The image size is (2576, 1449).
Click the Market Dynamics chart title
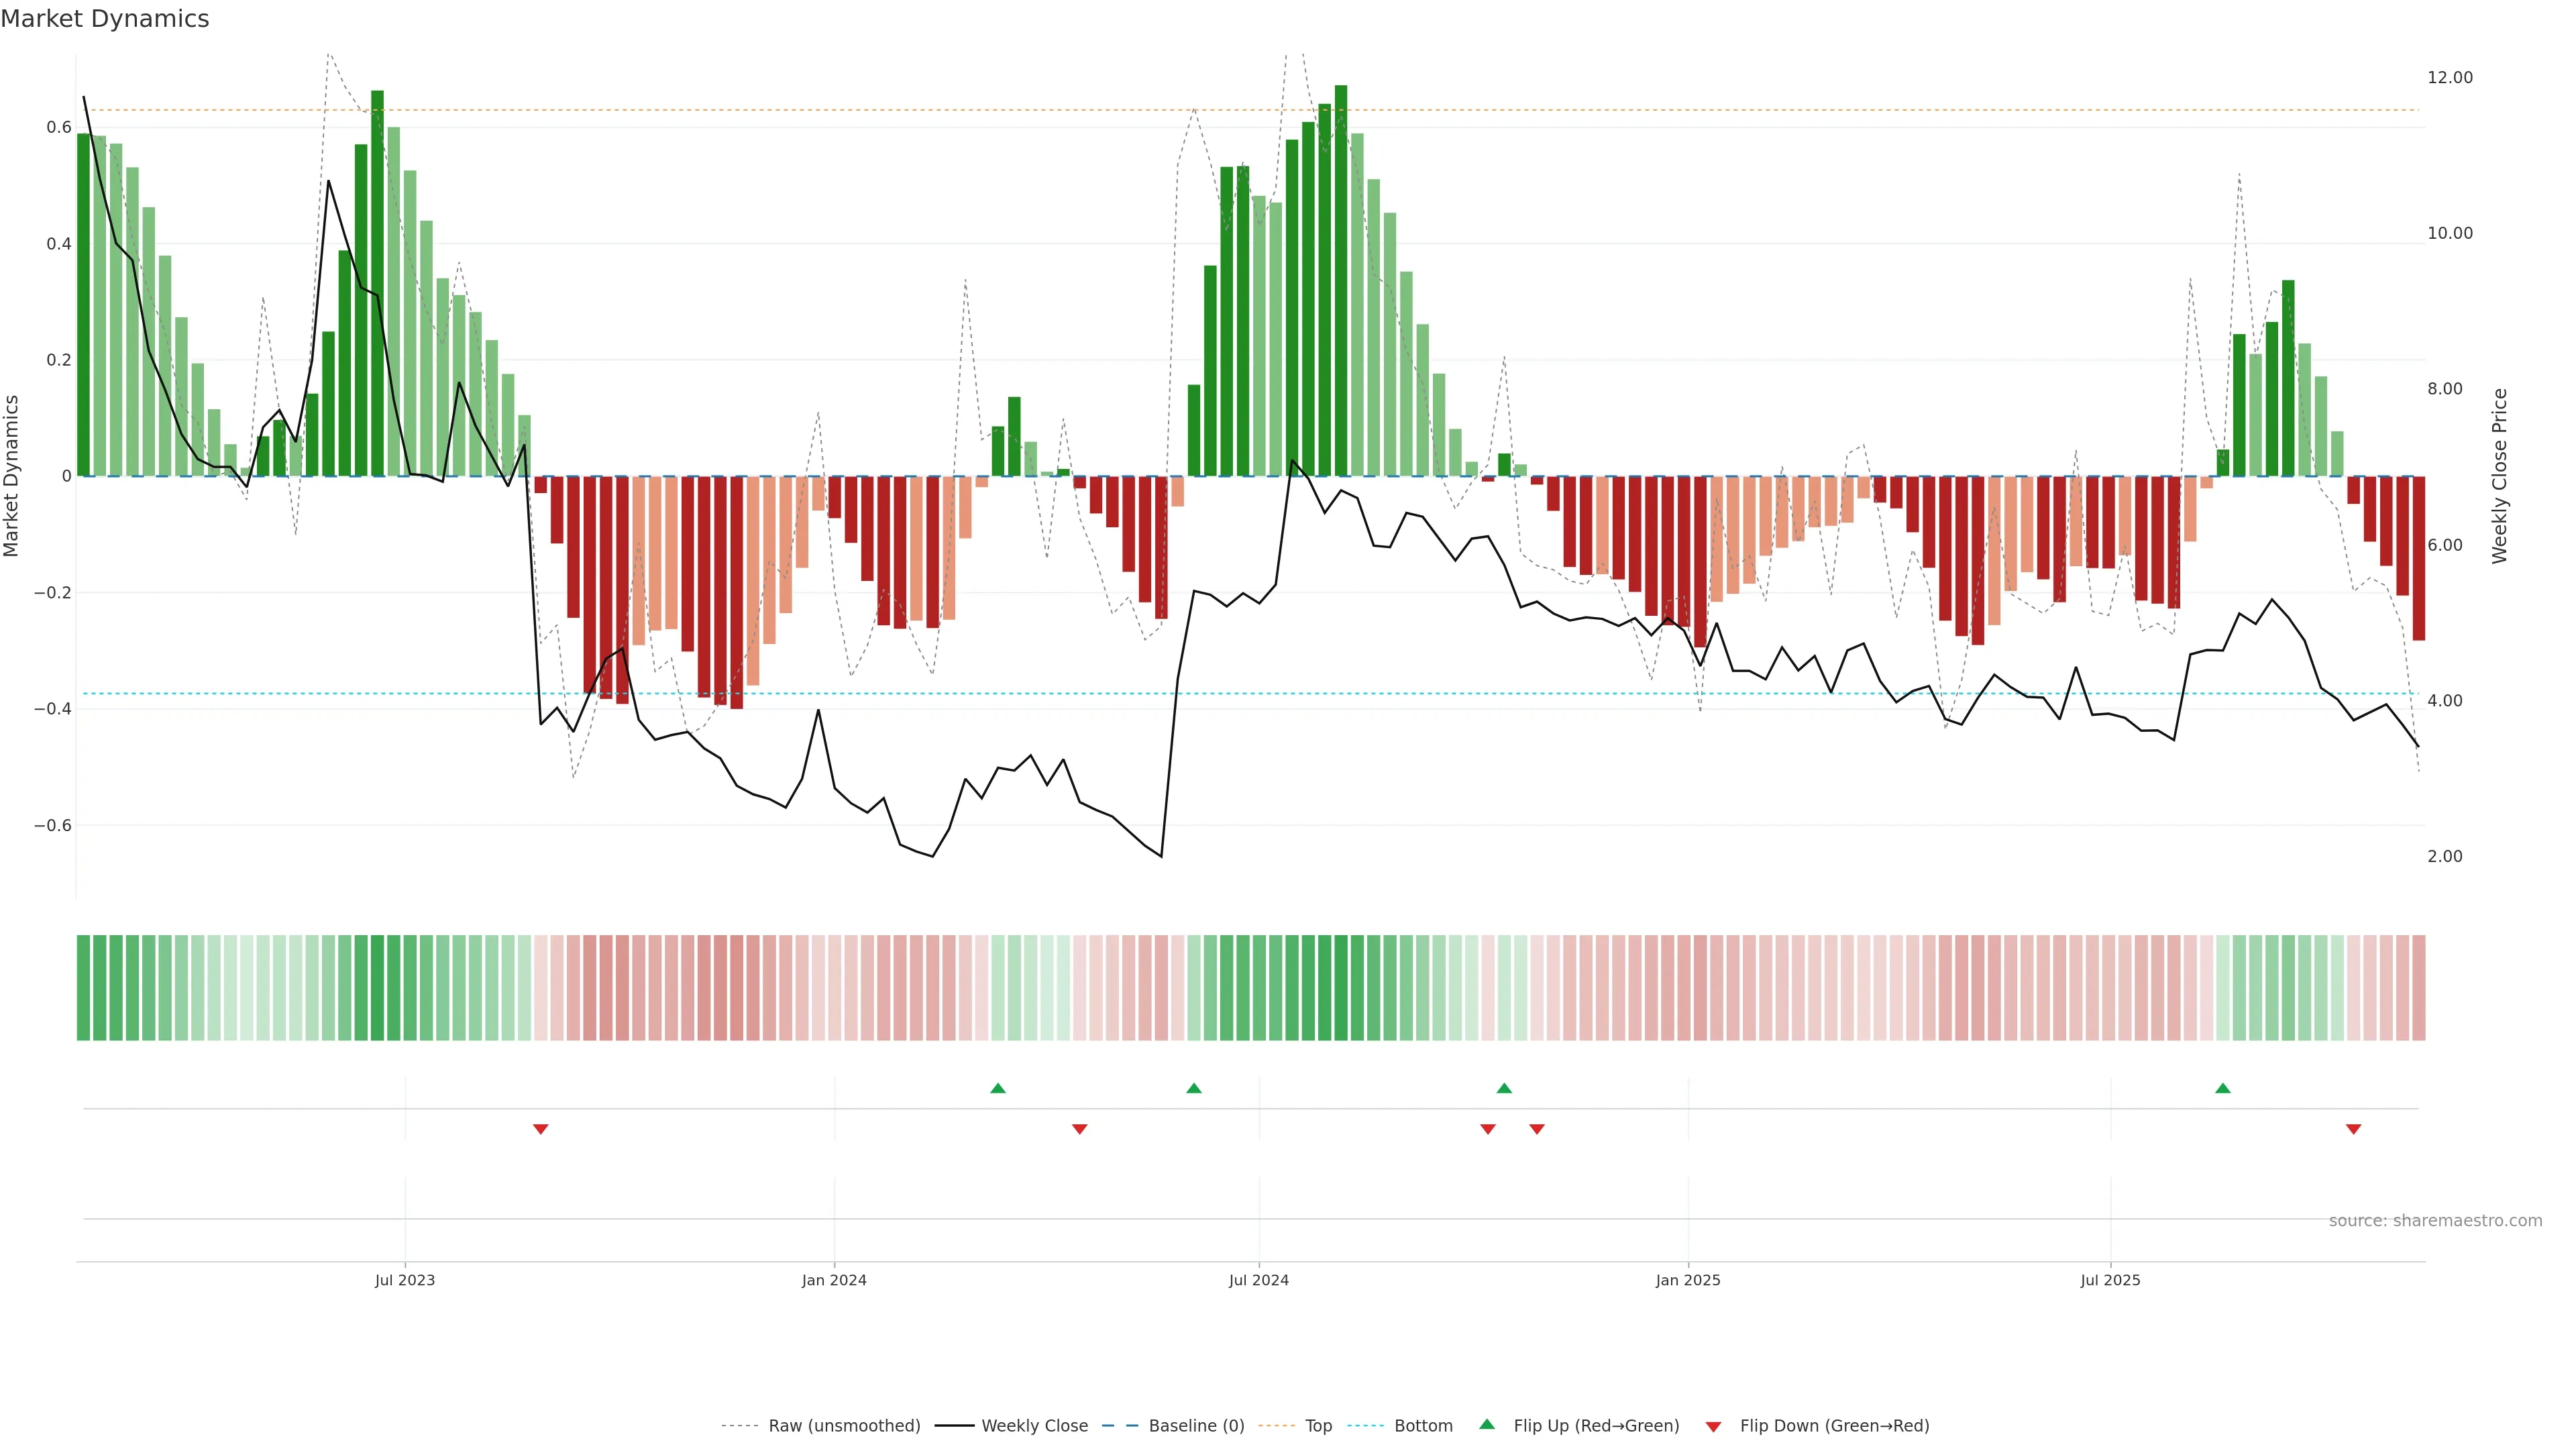(x=105, y=19)
